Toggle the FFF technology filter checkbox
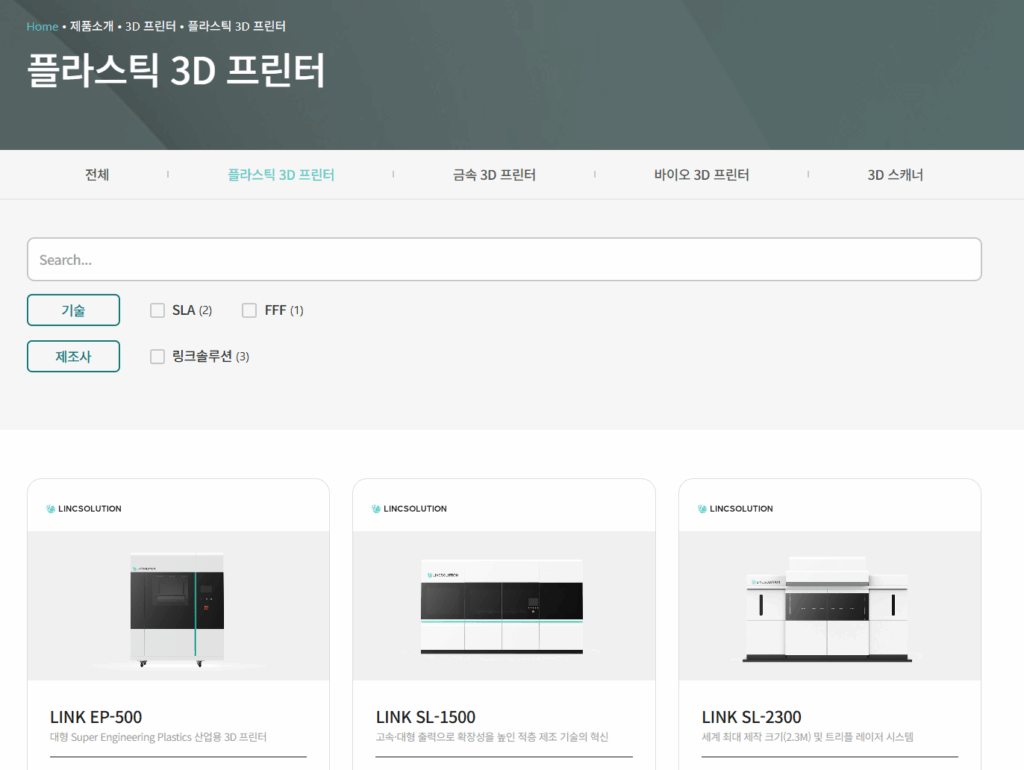1024x770 pixels. [249, 311]
